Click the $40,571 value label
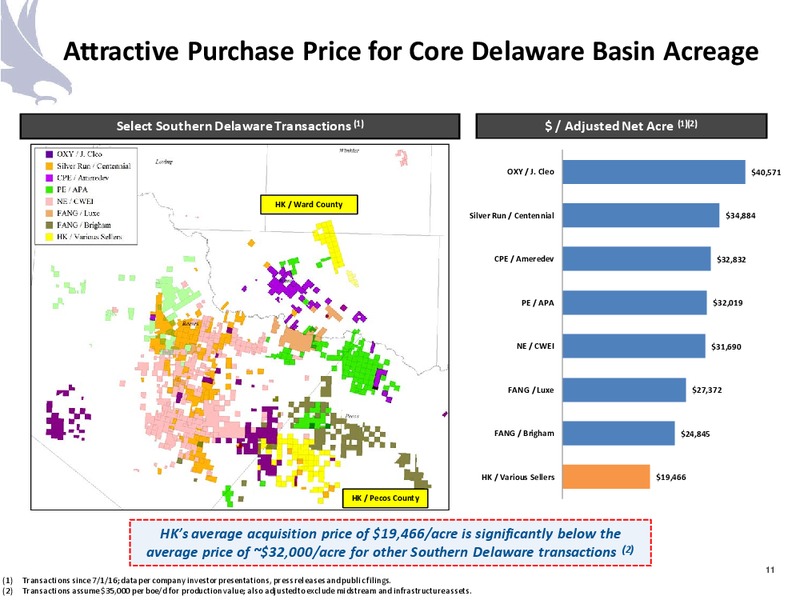Screen dimensions: 800x600 click(766, 172)
